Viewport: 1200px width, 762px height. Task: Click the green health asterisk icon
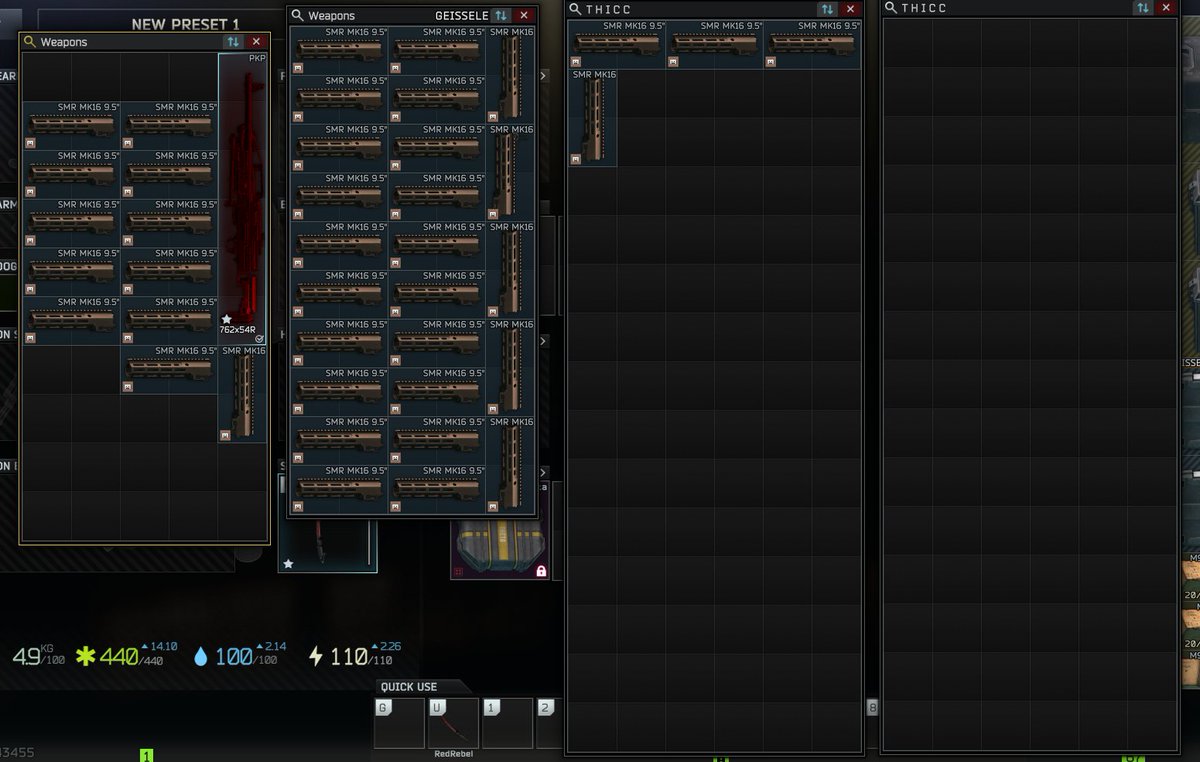tap(86, 657)
